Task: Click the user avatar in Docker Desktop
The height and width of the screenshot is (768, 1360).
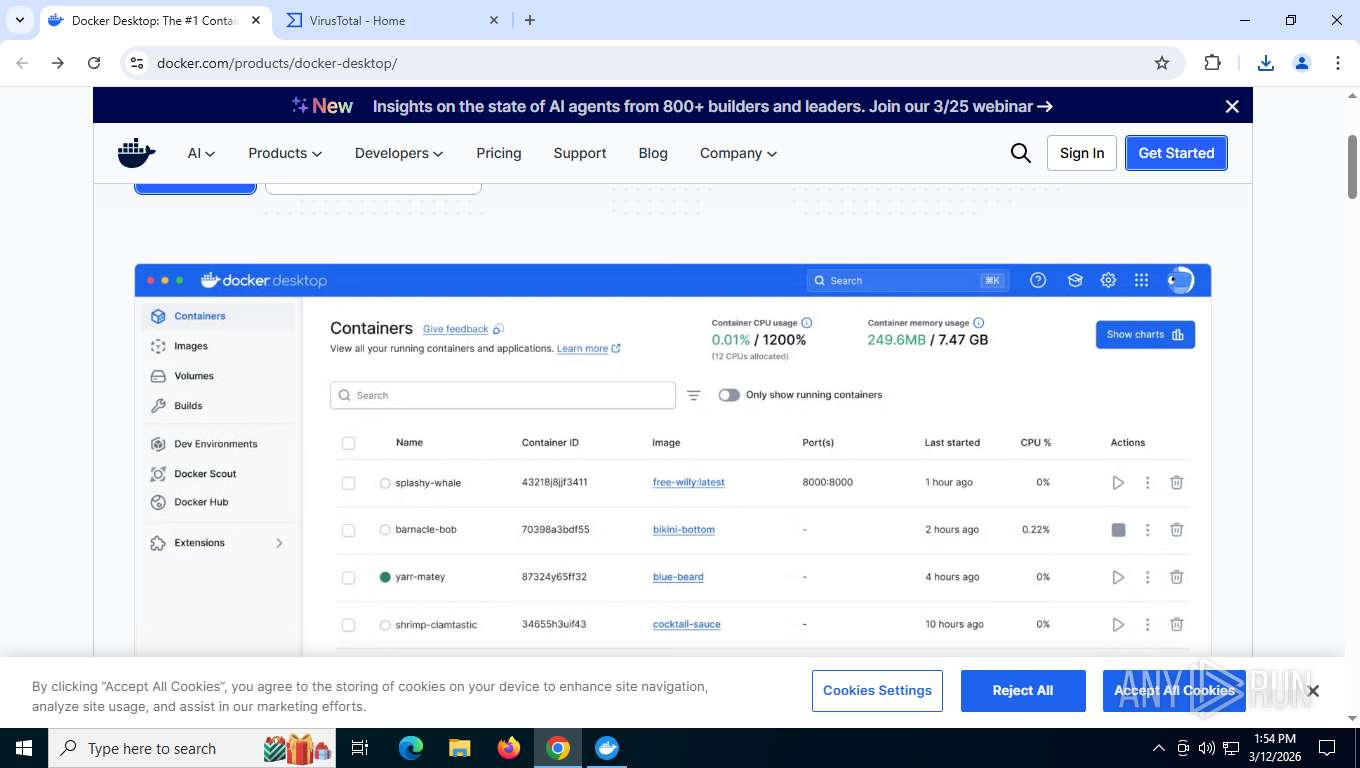Action: click(1180, 280)
